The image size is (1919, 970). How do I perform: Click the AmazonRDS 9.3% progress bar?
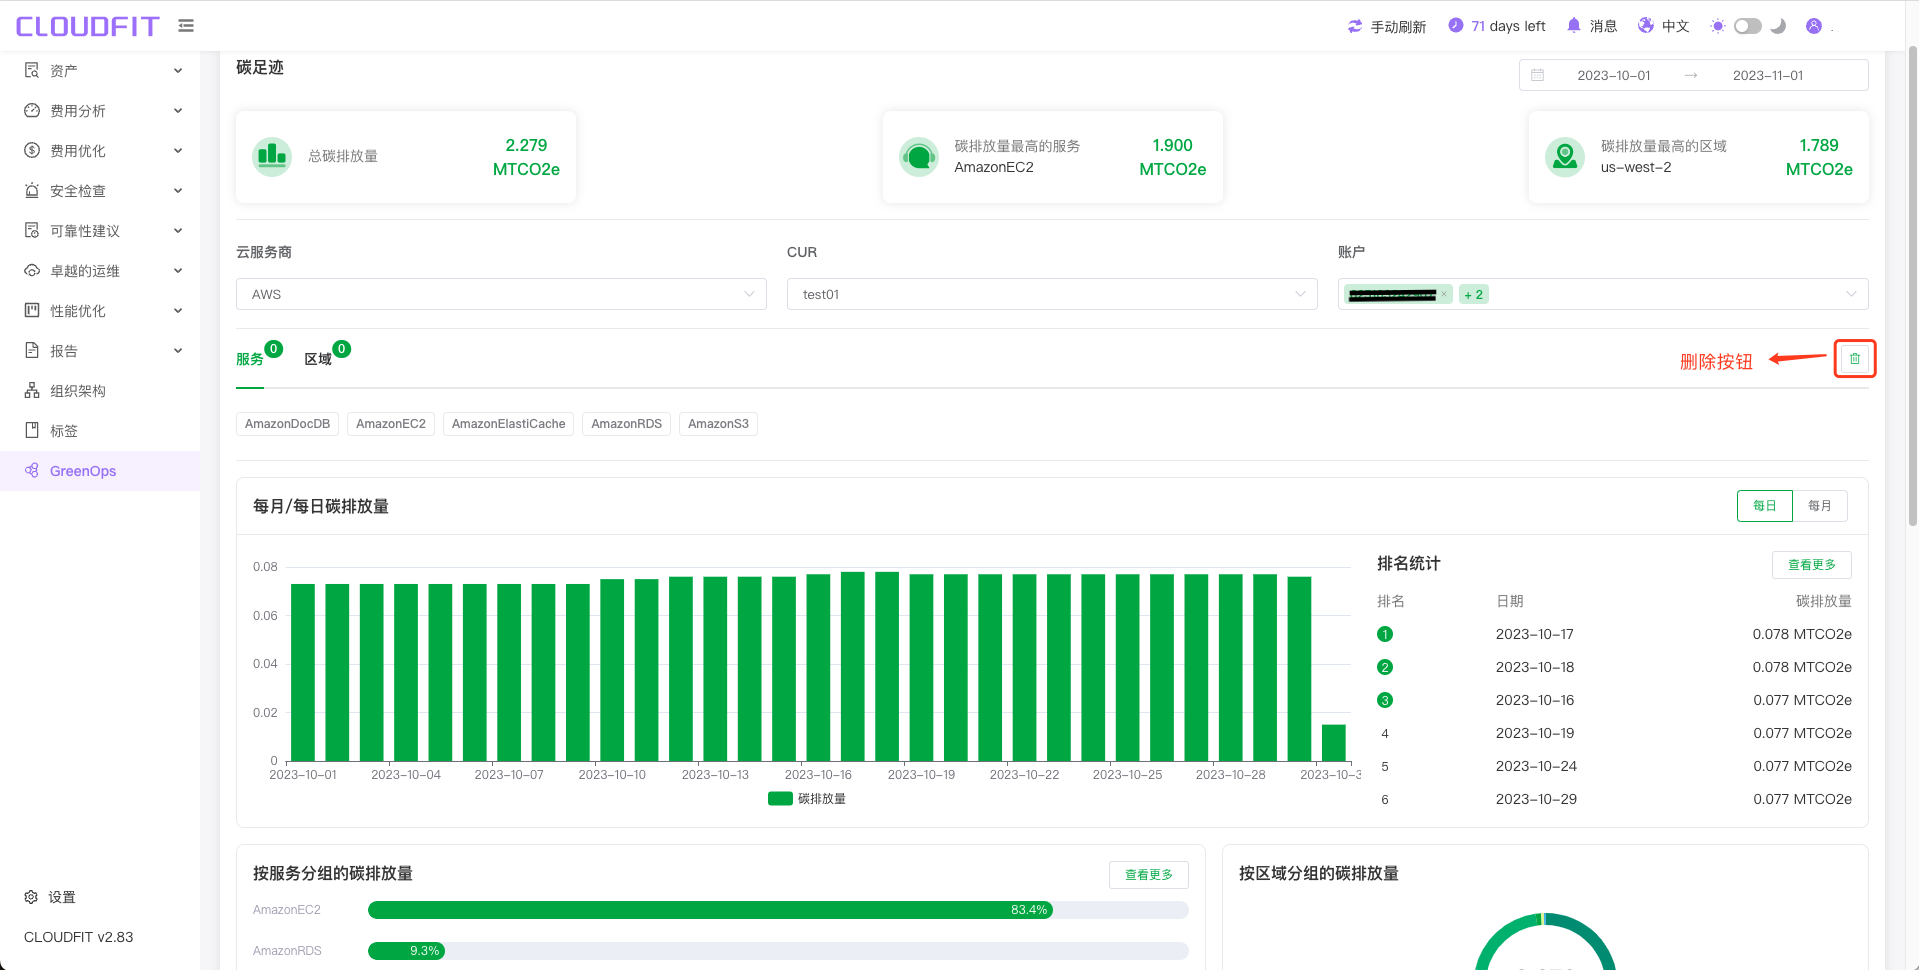(778, 951)
